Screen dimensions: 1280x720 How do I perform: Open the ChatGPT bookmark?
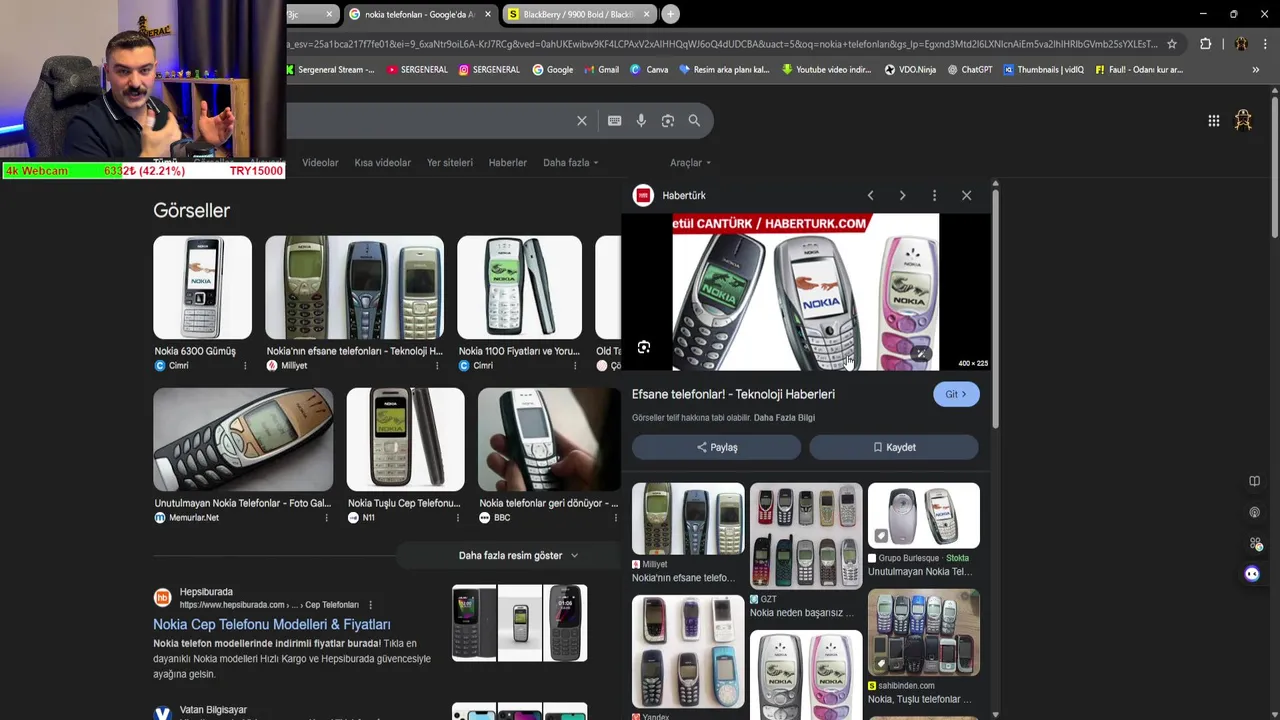[969, 70]
